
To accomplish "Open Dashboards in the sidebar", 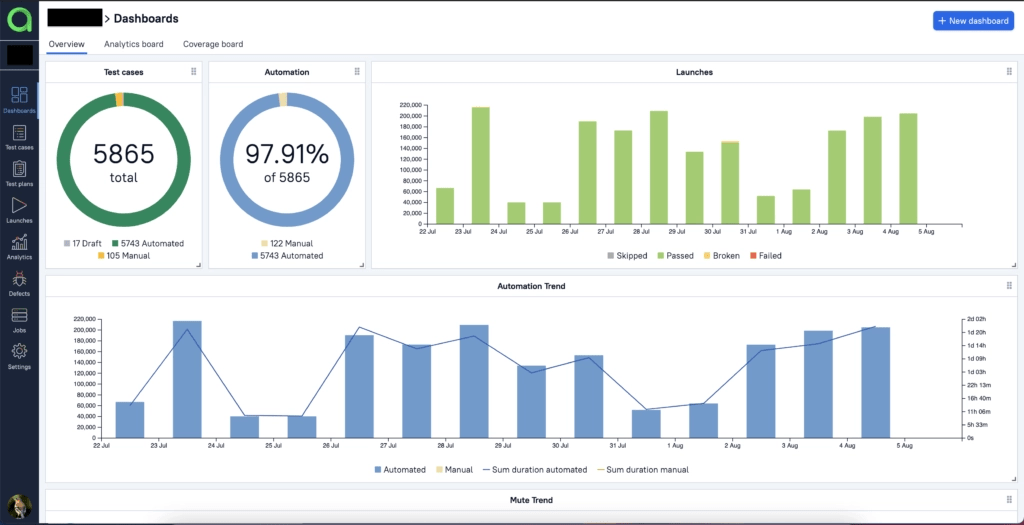I will [x=19, y=99].
